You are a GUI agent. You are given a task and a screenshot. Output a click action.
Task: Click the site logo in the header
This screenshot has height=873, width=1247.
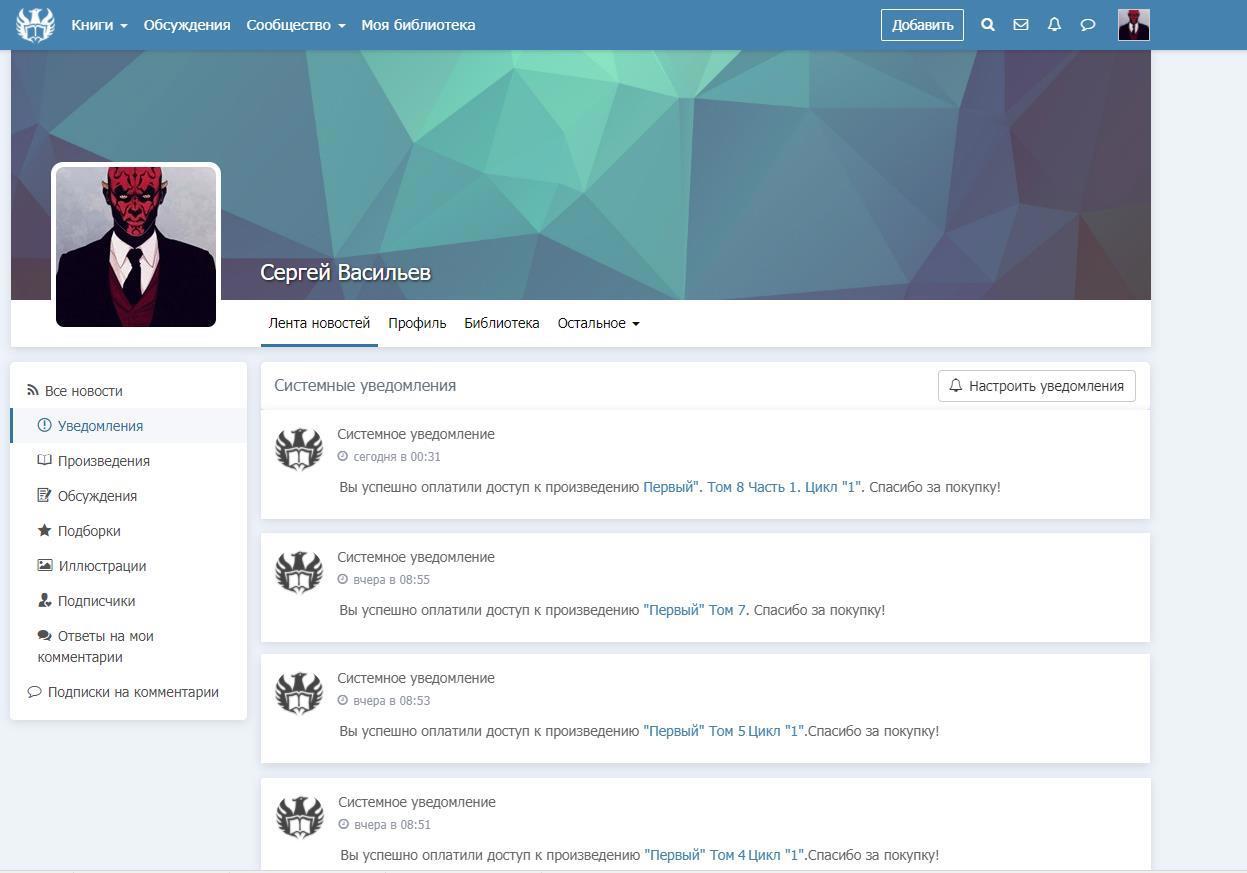(35, 25)
